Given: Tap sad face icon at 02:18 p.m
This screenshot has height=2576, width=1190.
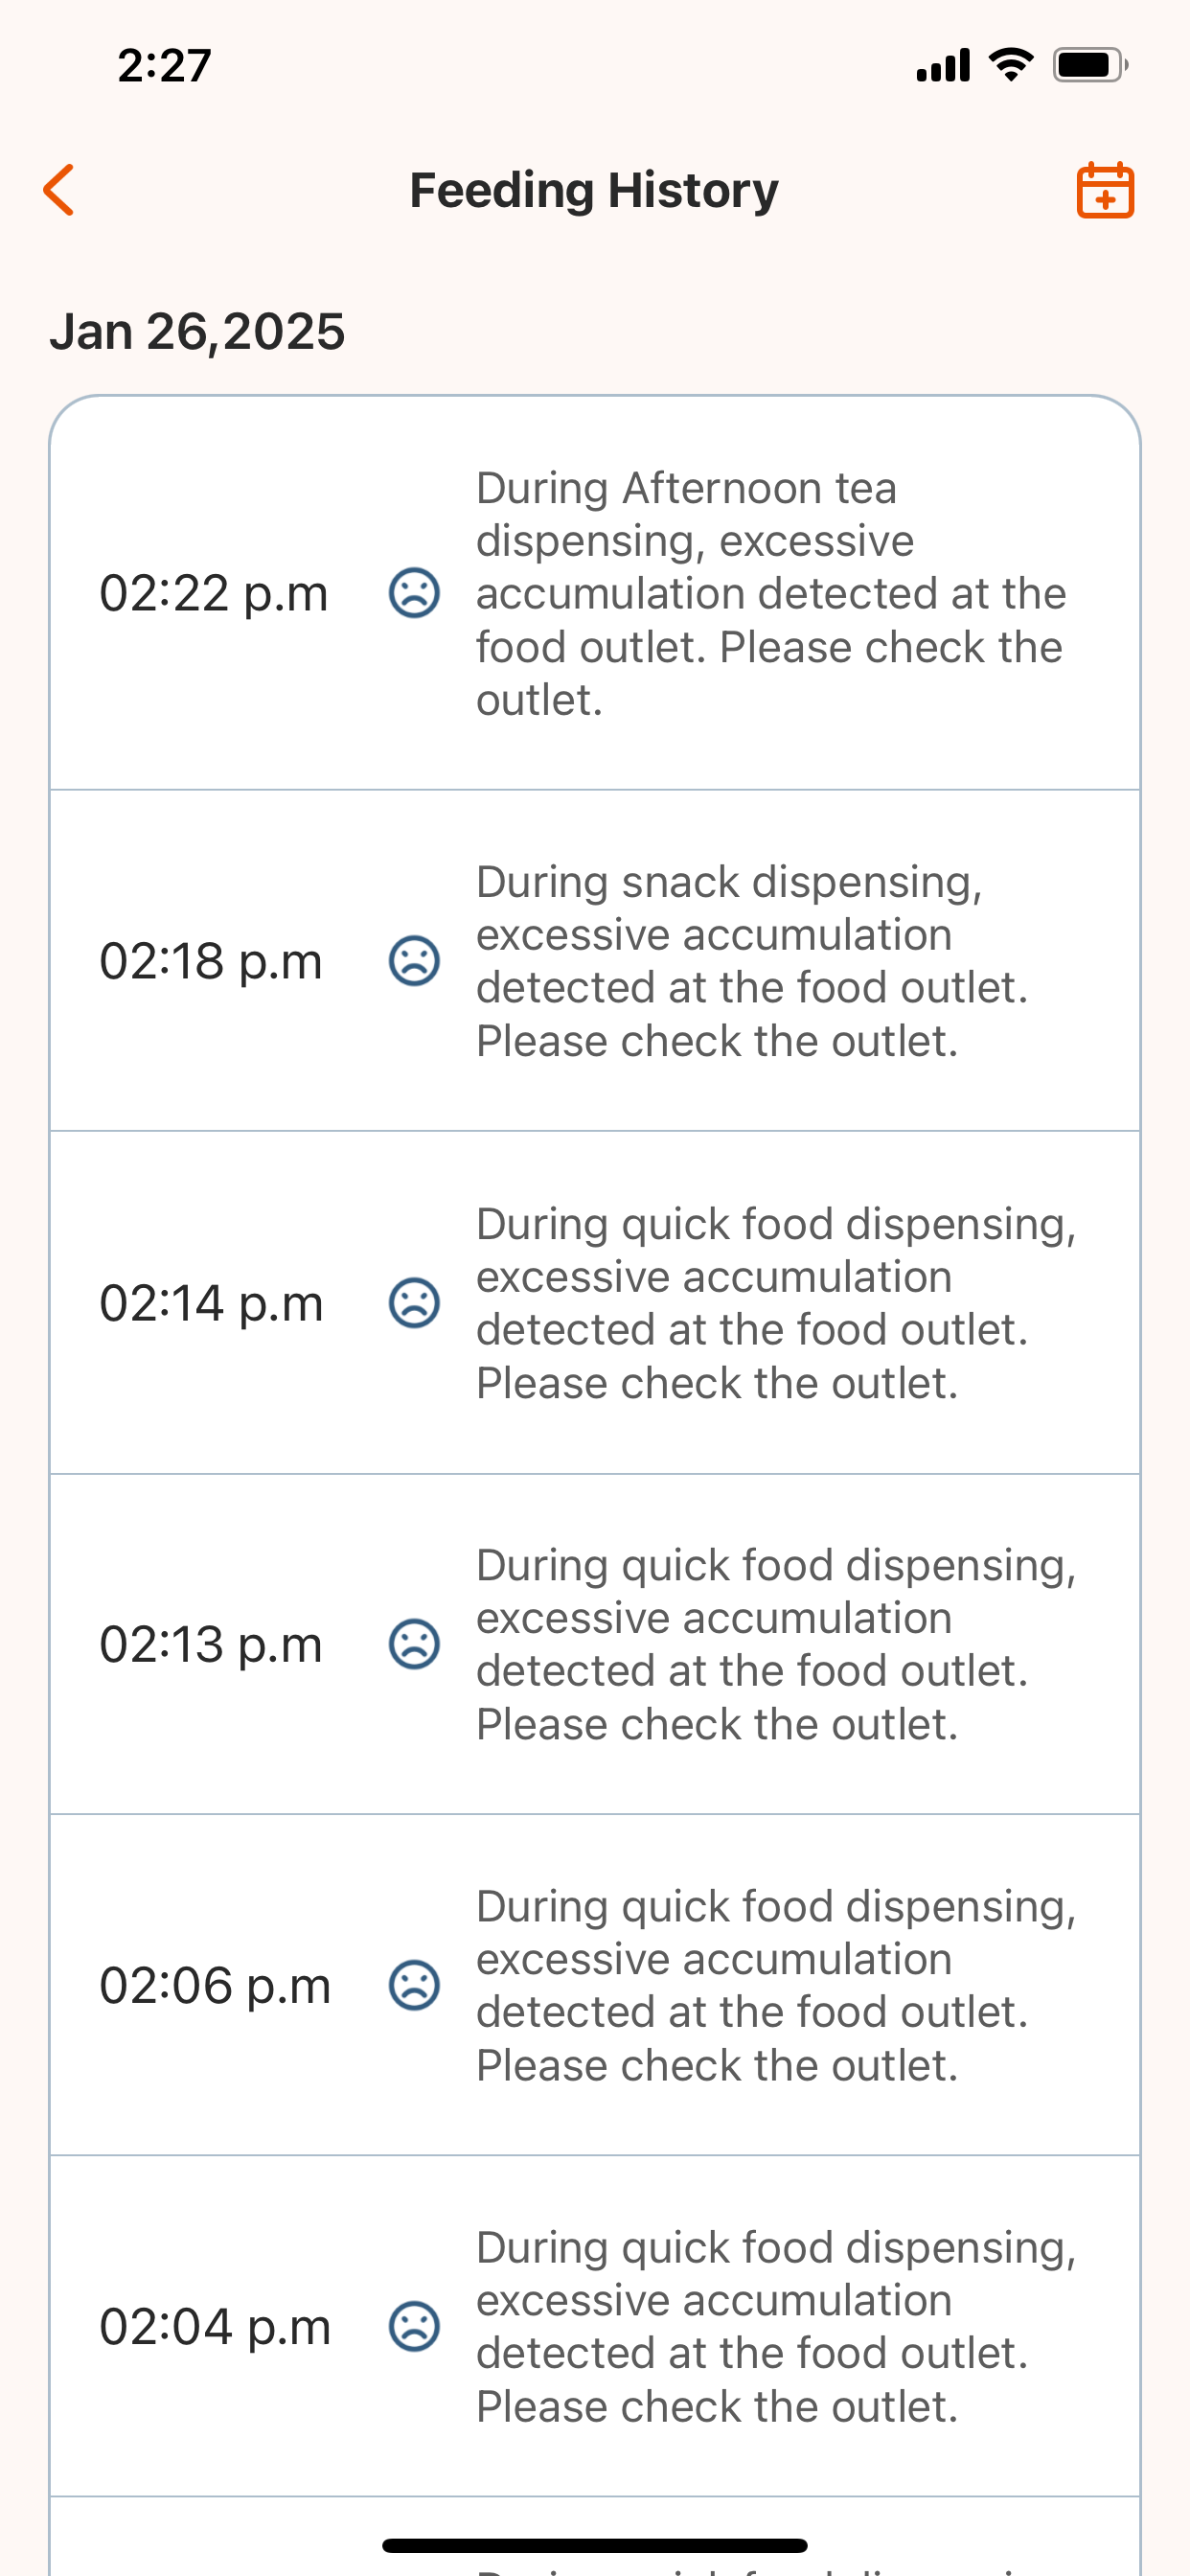Looking at the screenshot, I should pos(414,961).
